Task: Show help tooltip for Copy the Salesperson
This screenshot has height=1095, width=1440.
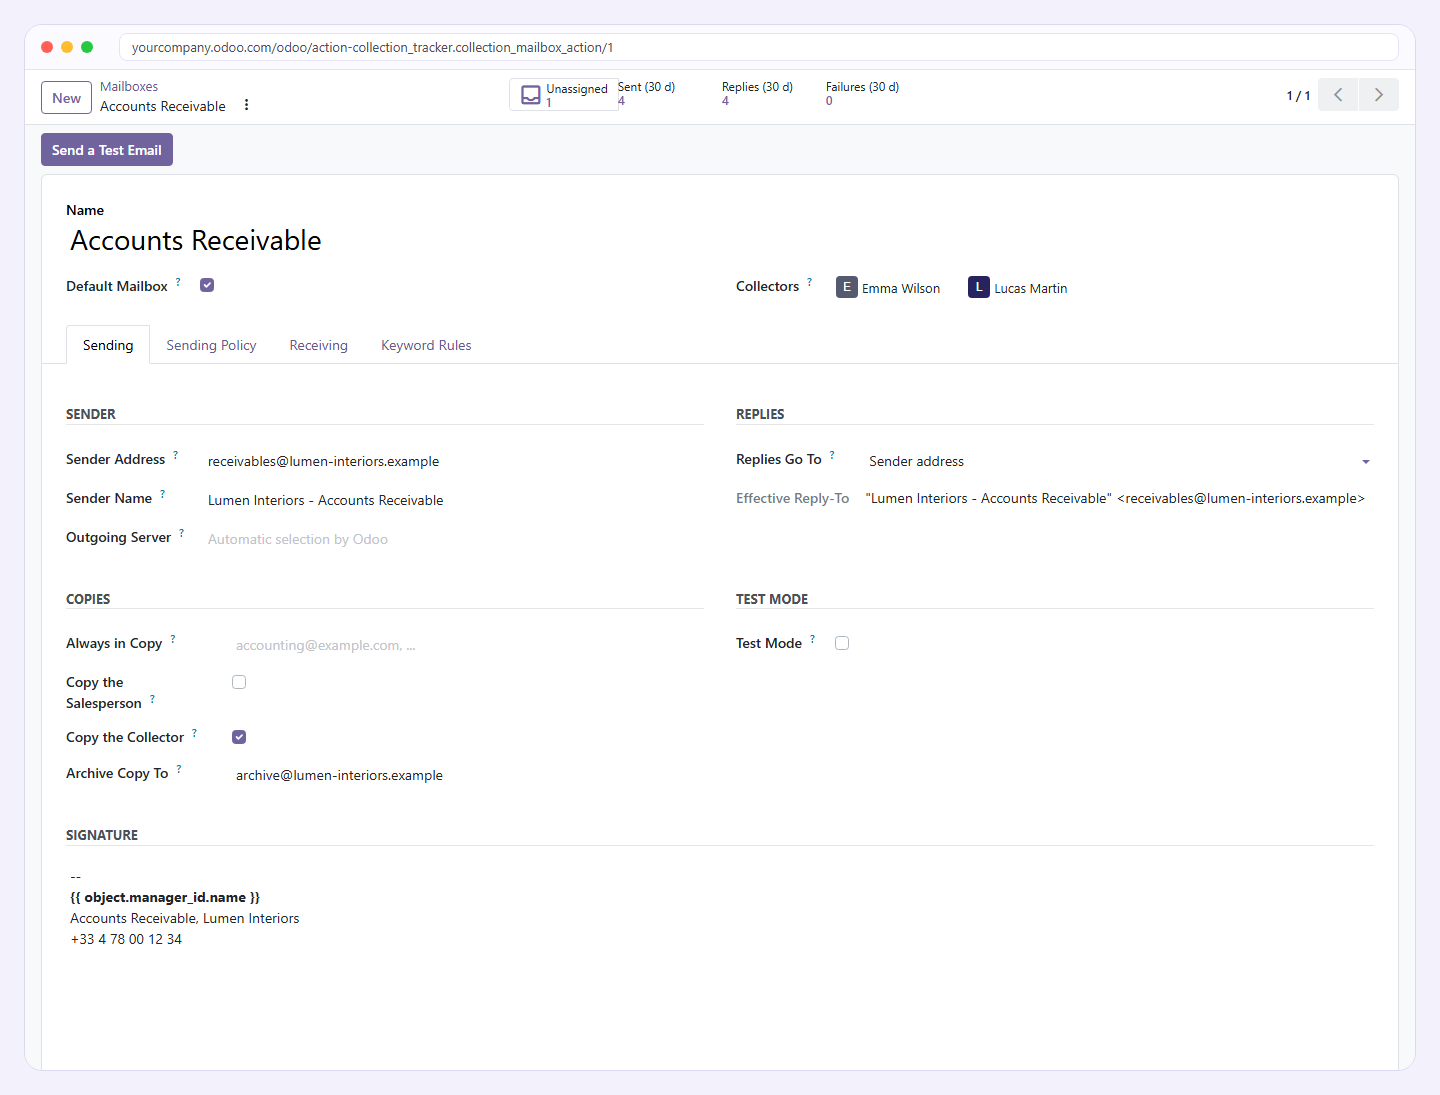Action: pyautogui.click(x=152, y=699)
